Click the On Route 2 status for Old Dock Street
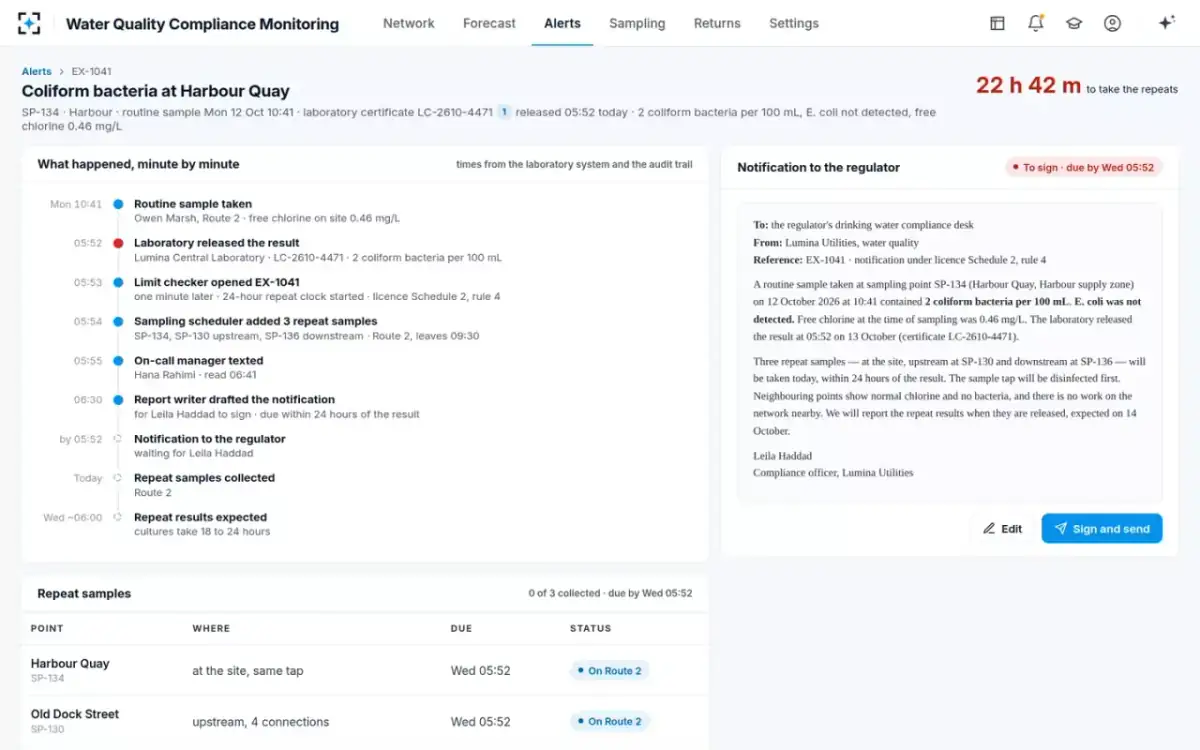 609,721
